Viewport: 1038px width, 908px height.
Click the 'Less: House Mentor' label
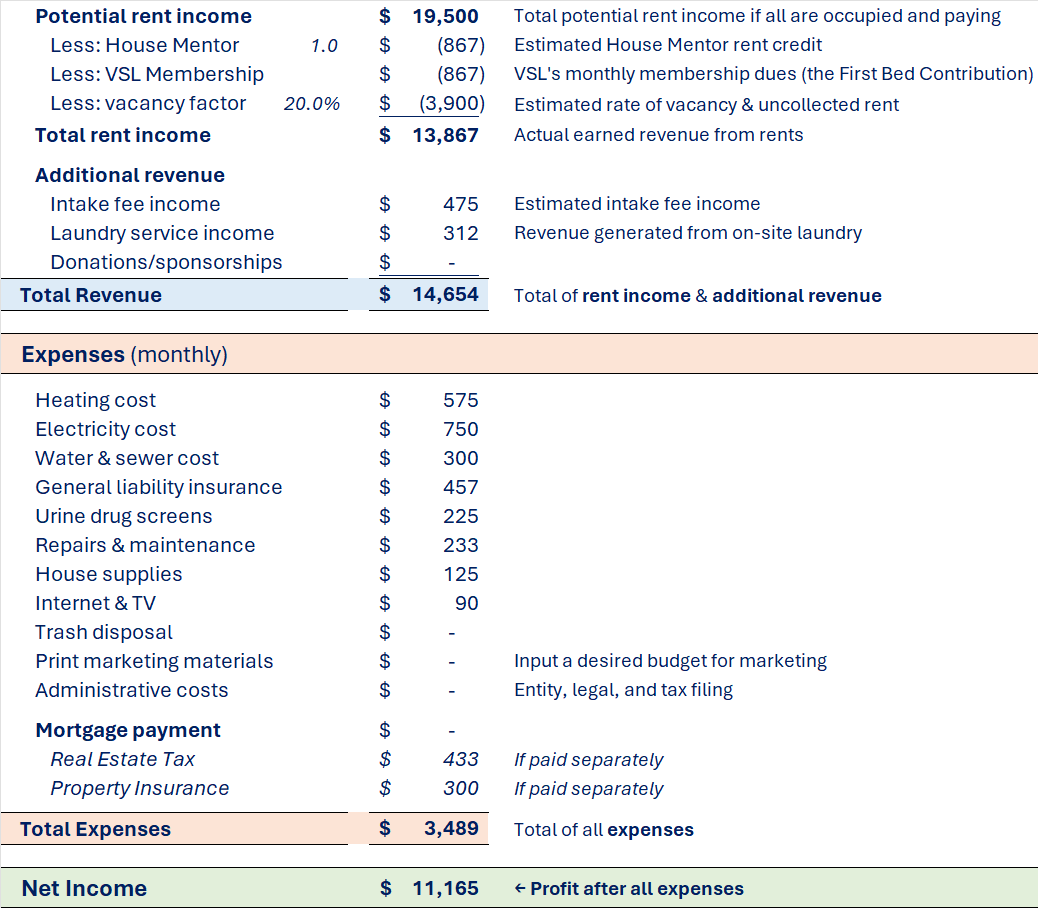(x=144, y=45)
